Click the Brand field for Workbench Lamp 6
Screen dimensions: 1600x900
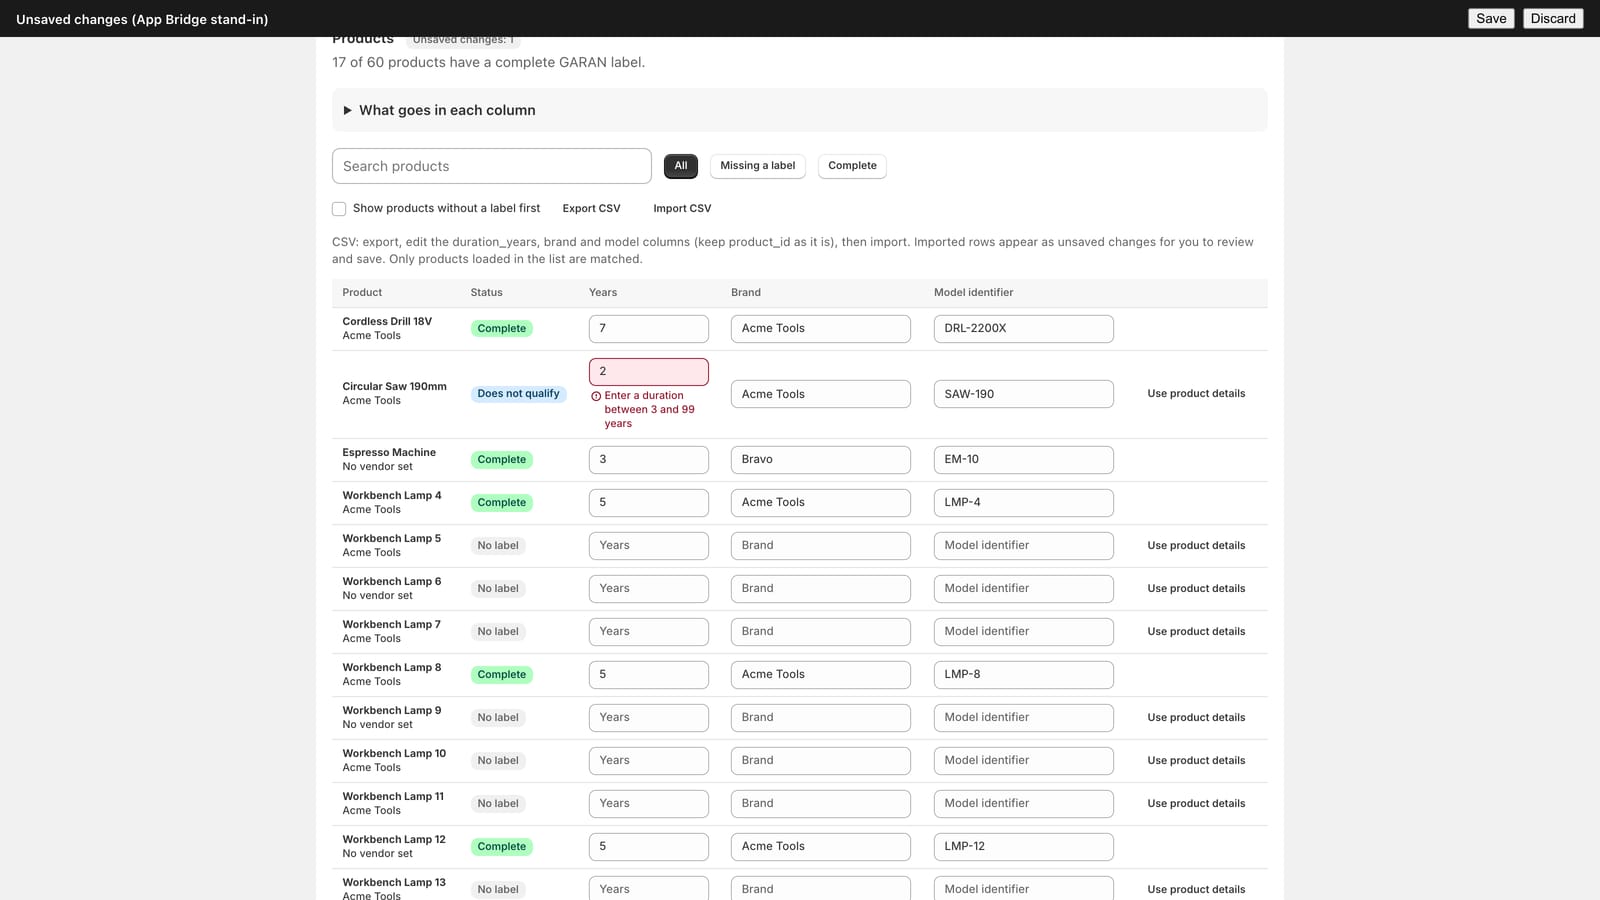point(821,589)
